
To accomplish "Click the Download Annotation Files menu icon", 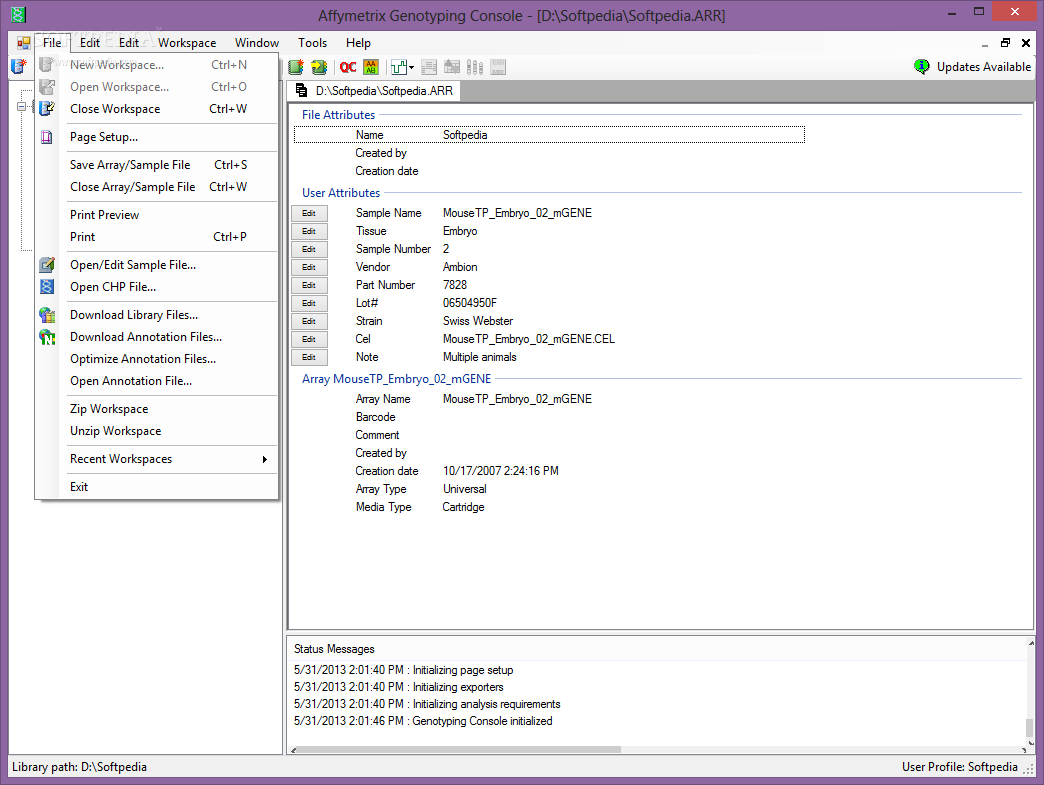I will 47,337.
